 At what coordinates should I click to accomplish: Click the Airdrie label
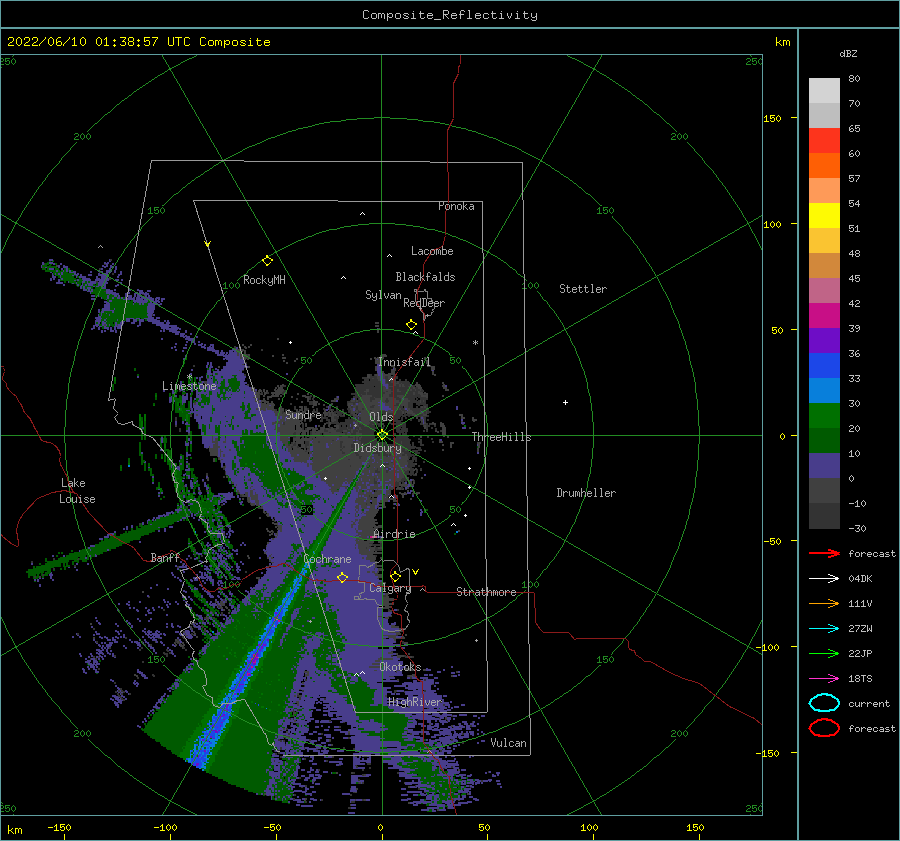(x=394, y=534)
